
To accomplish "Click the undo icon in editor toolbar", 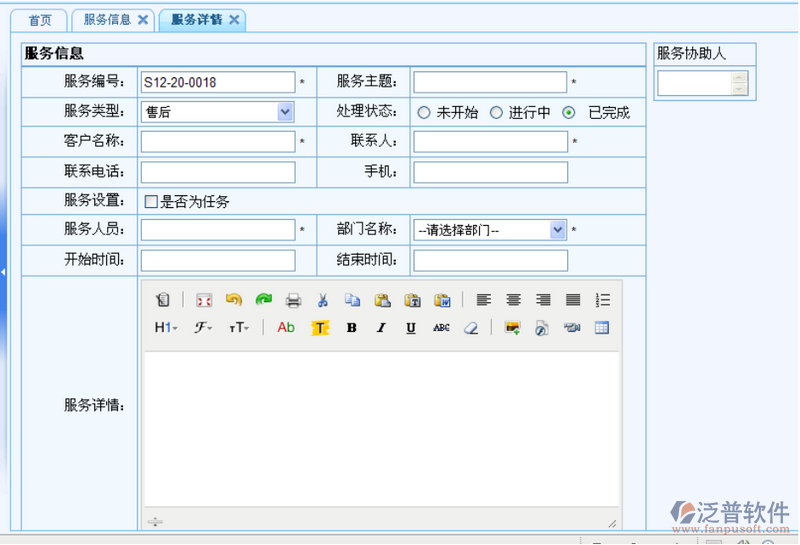I will (x=233, y=300).
